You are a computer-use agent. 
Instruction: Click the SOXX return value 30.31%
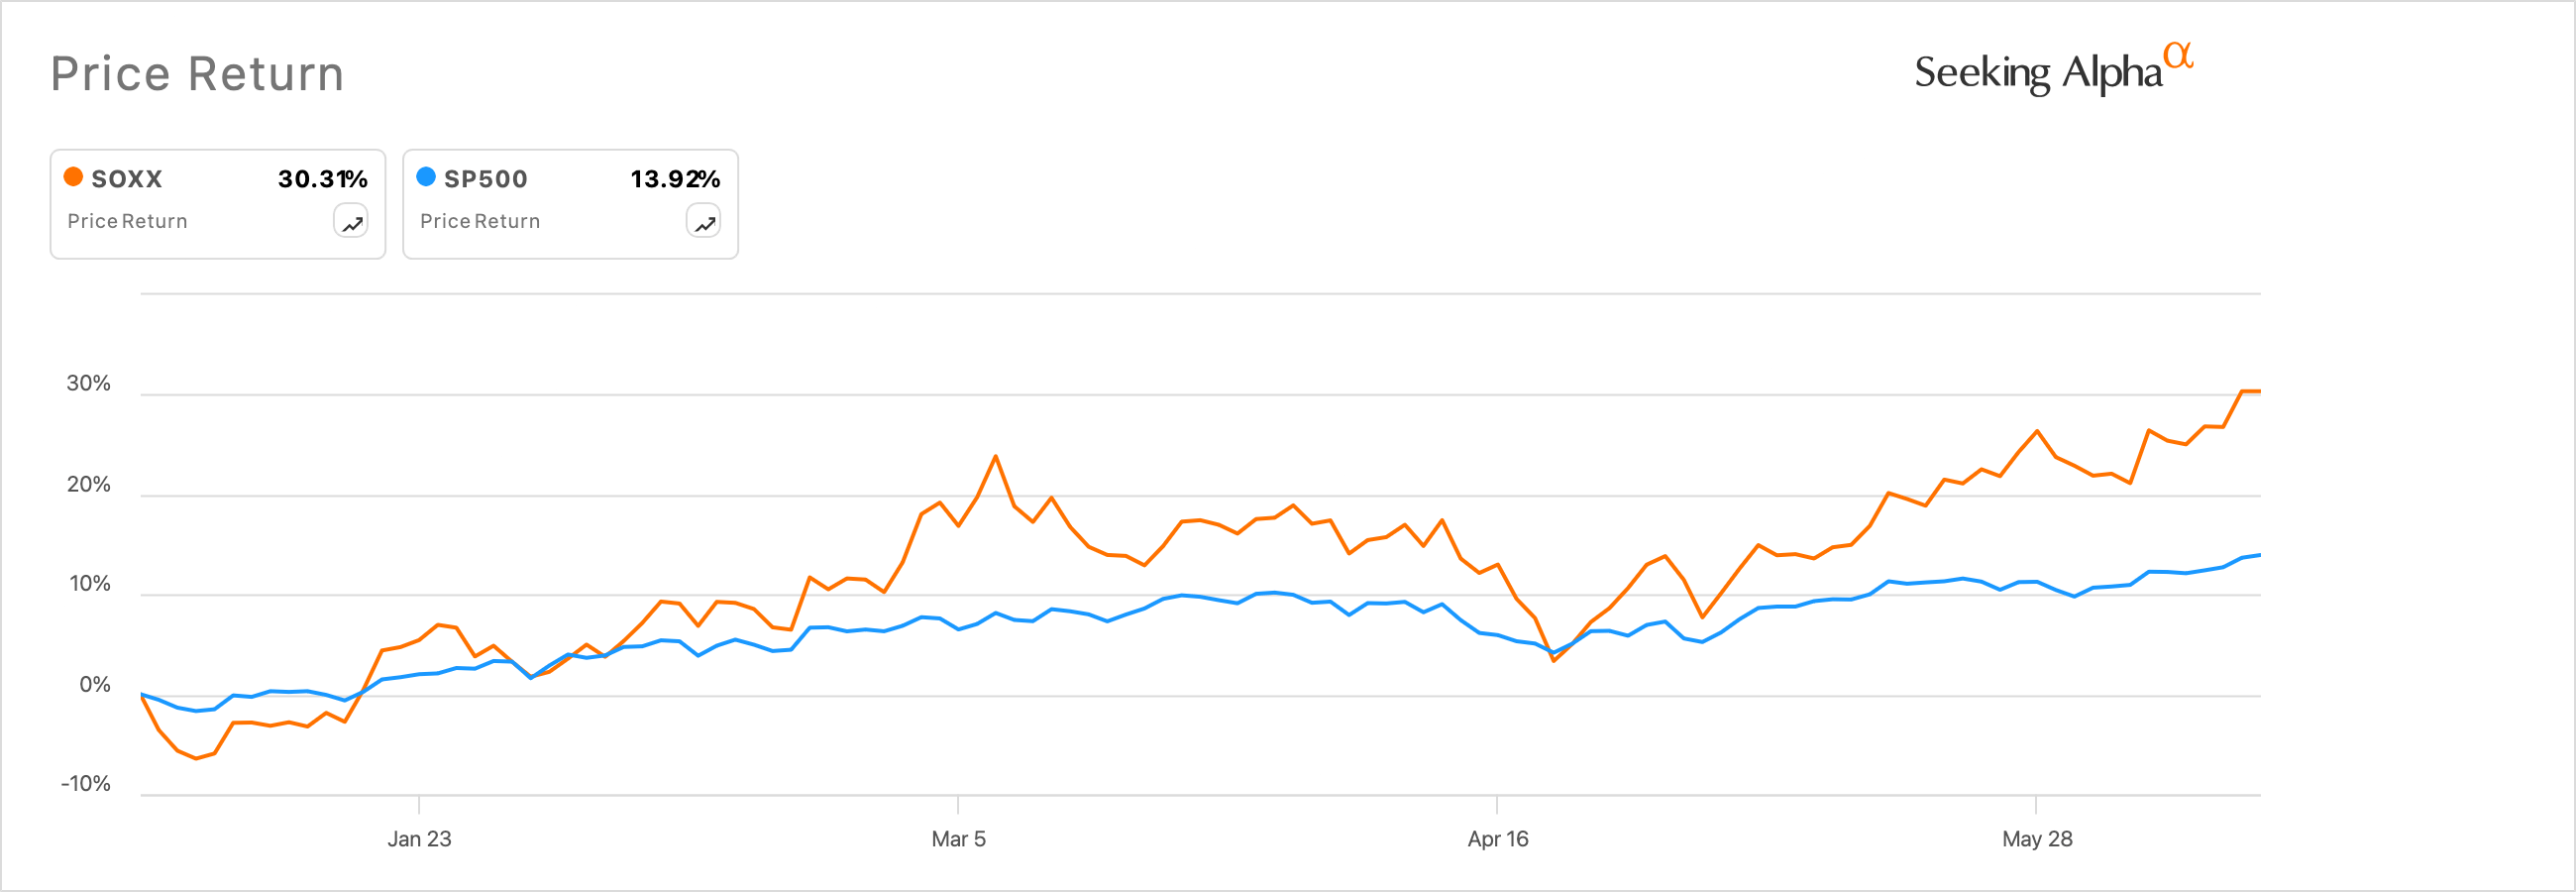coord(322,178)
